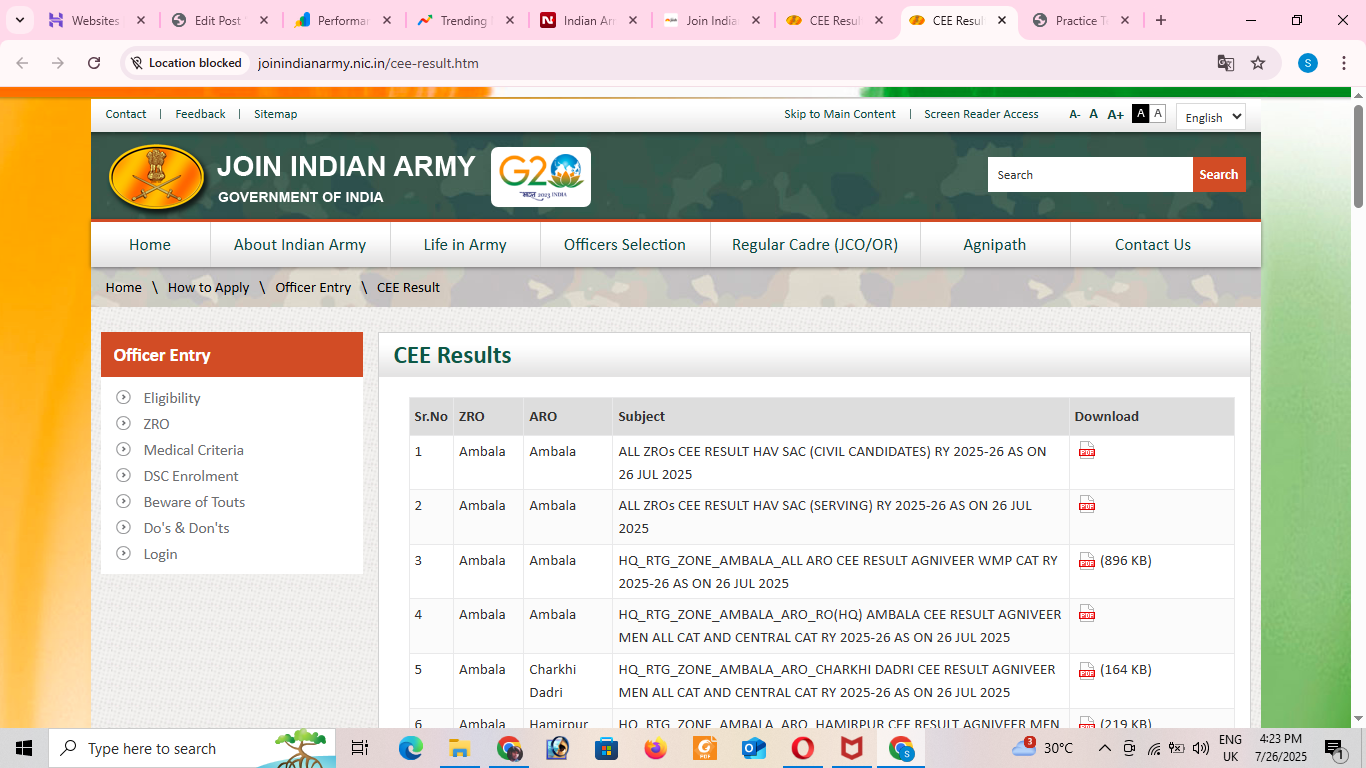Launch Opera browser from the taskbar

click(802, 748)
